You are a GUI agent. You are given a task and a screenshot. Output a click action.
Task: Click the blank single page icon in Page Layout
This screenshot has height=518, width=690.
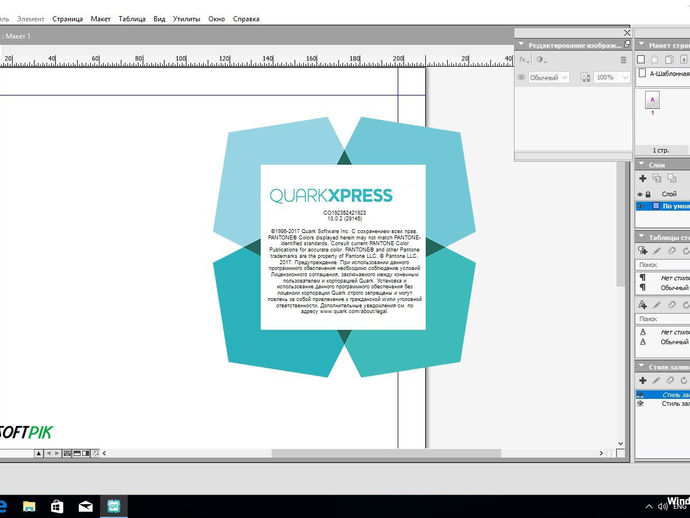coord(641,59)
